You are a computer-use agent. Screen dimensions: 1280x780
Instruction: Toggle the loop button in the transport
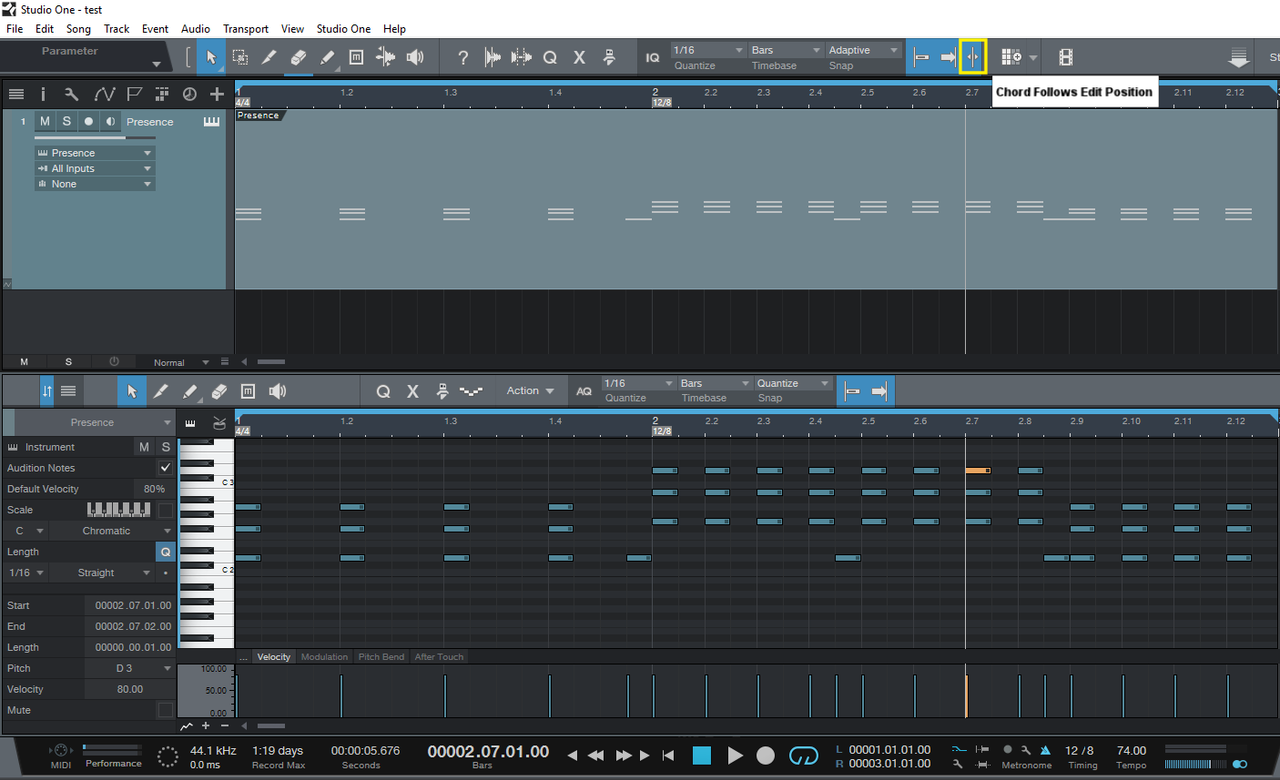(x=803, y=755)
